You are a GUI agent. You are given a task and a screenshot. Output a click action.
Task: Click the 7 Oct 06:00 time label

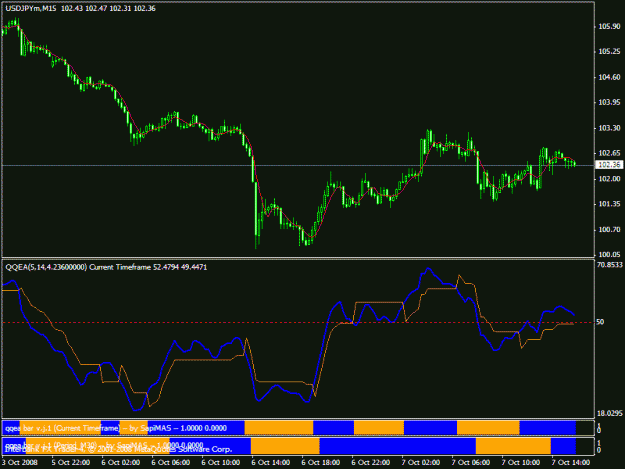click(x=471, y=463)
